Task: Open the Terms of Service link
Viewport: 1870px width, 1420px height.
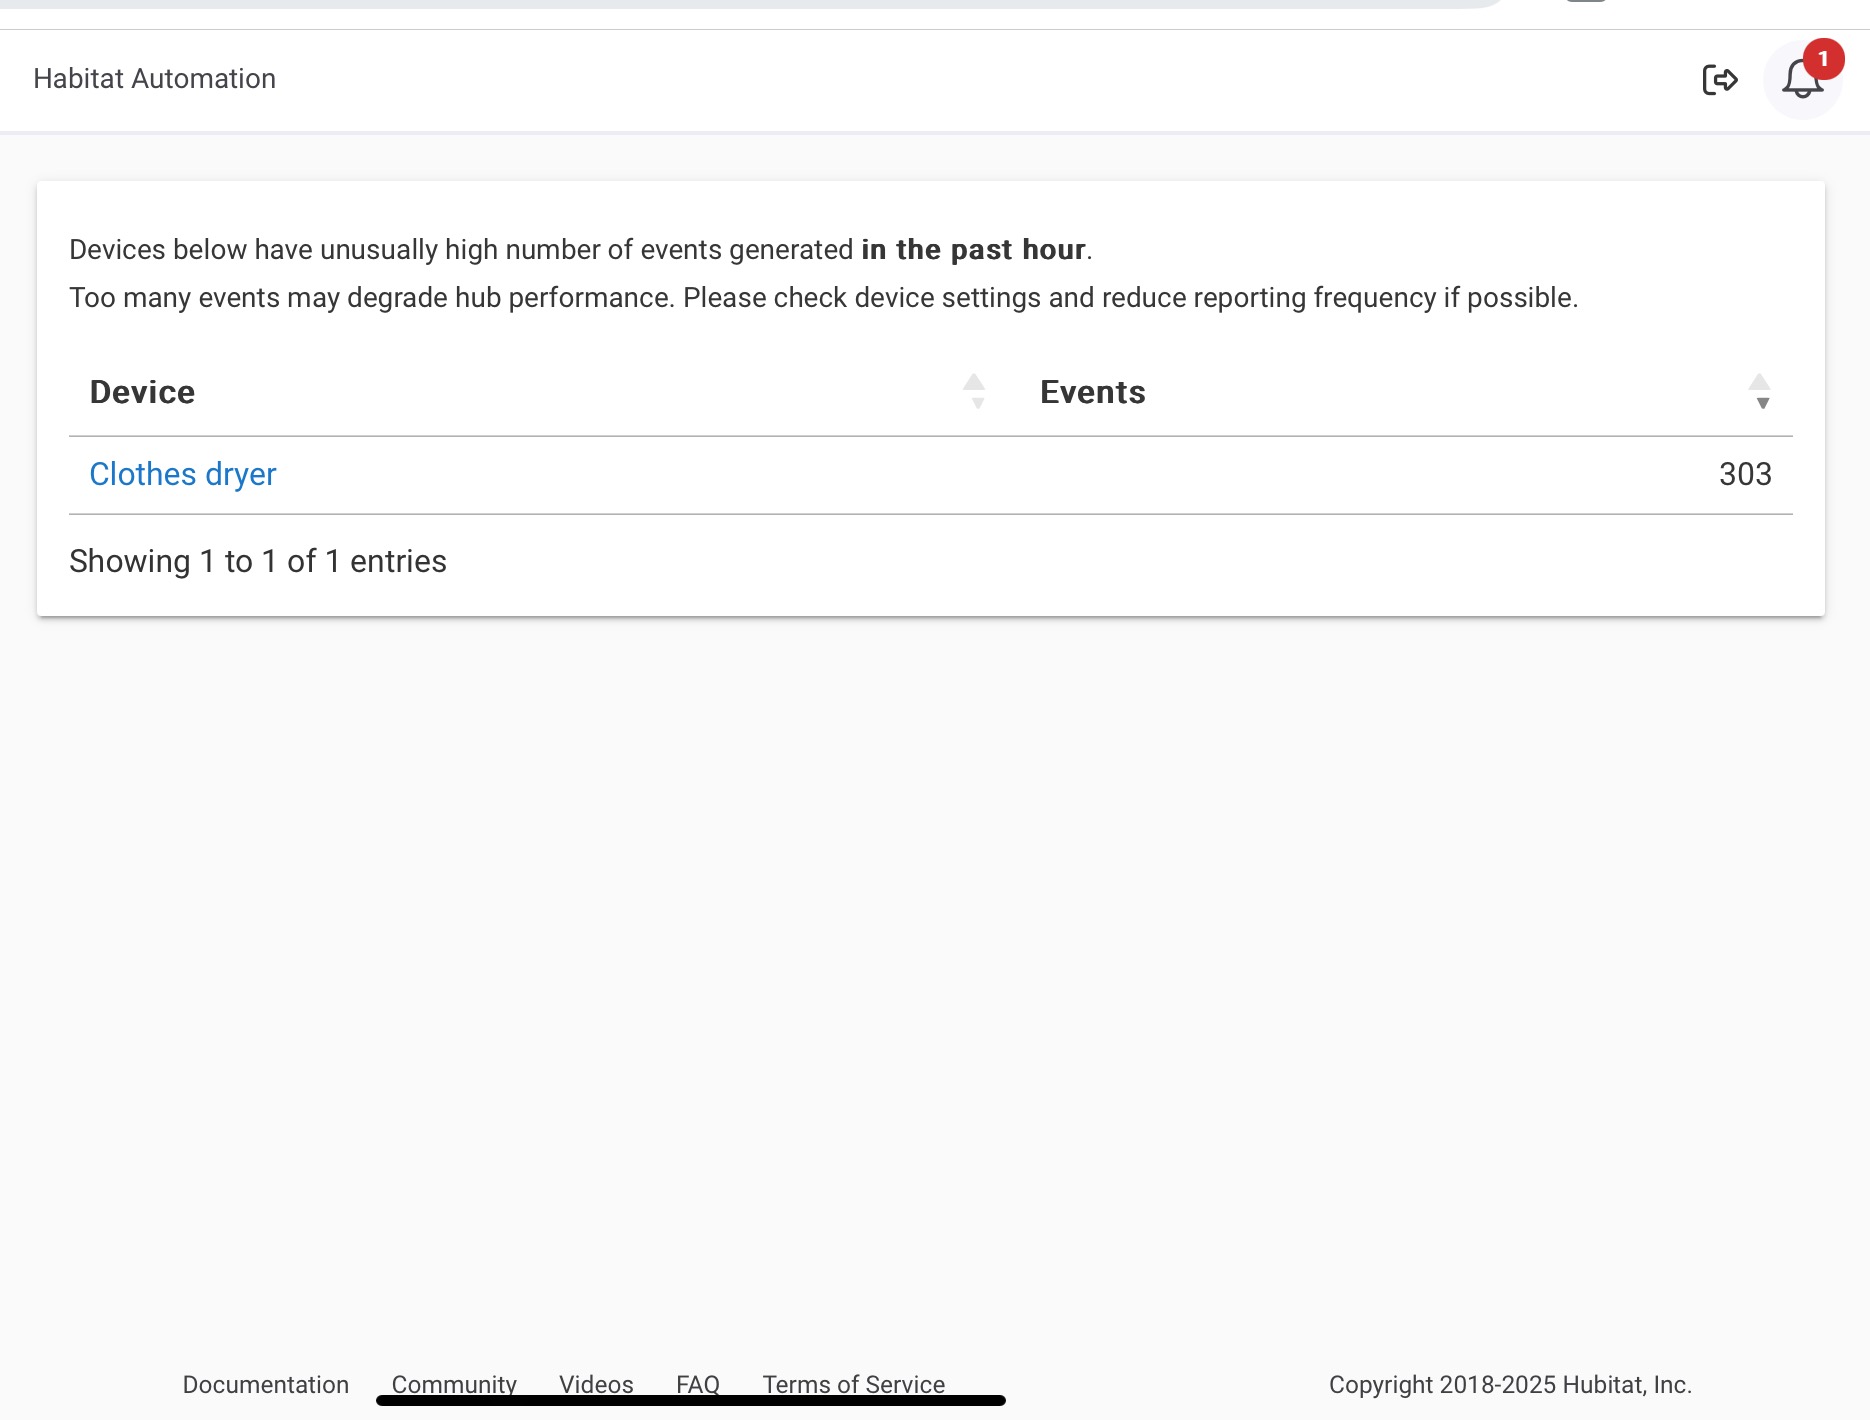Action: (x=853, y=1384)
